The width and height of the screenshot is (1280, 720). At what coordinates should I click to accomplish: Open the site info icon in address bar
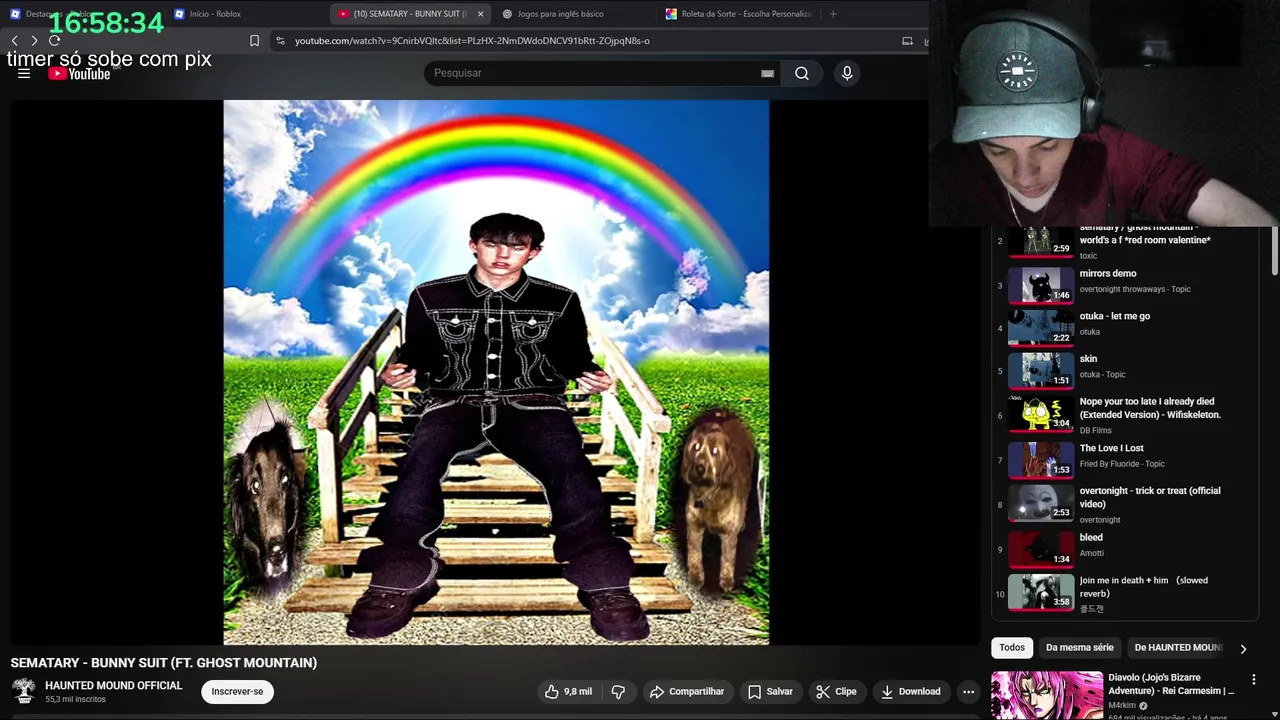(x=280, y=41)
